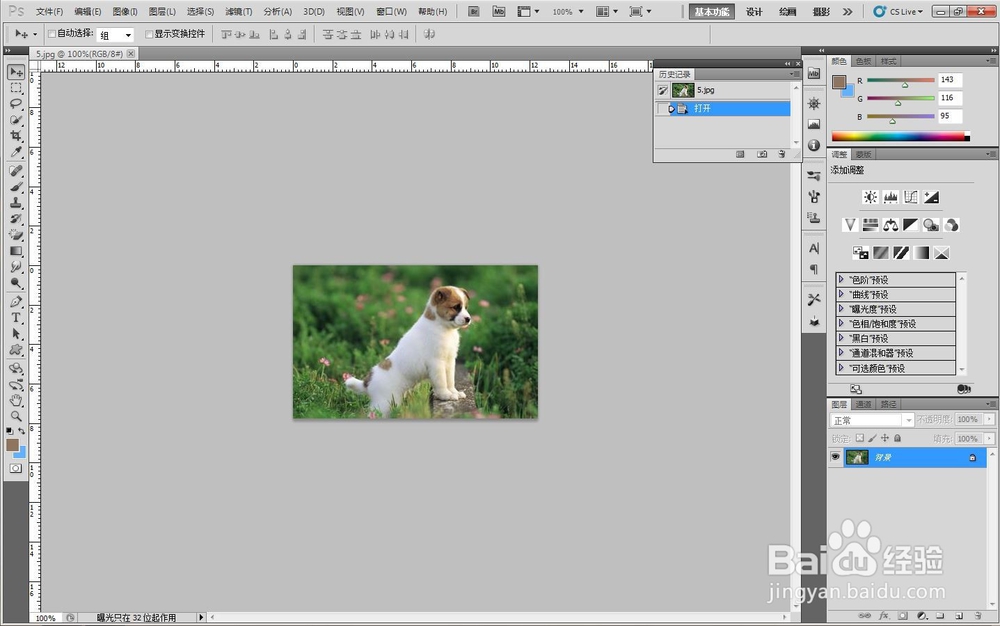The height and width of the screenshot is (626, 1000).
Task: Toggle lock transparent pixels in Layers
Action: [x=860, y=438]
